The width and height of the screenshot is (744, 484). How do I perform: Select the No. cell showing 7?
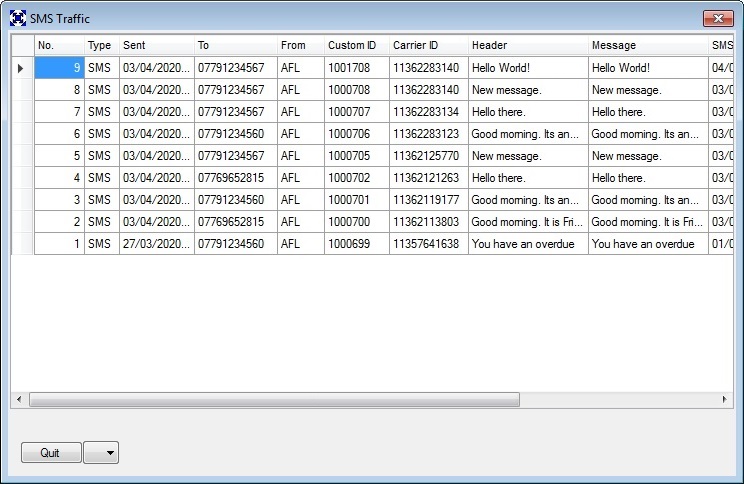pyautogui.click(x=59, y=112)
